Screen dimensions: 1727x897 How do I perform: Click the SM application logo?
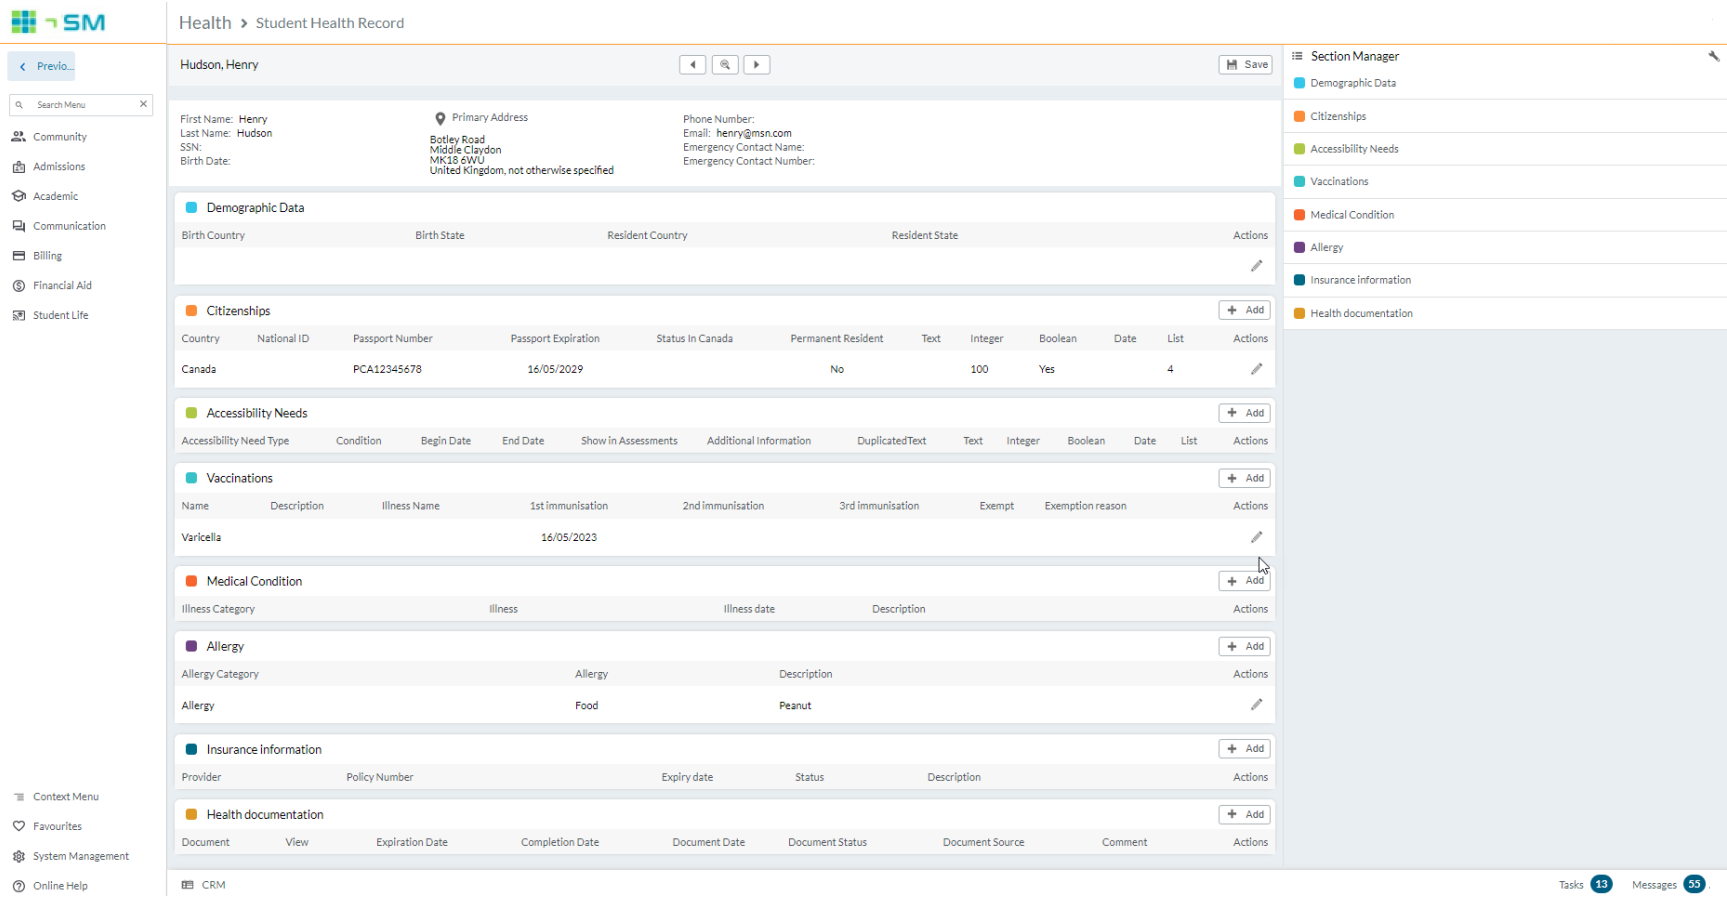coord(58,22)
